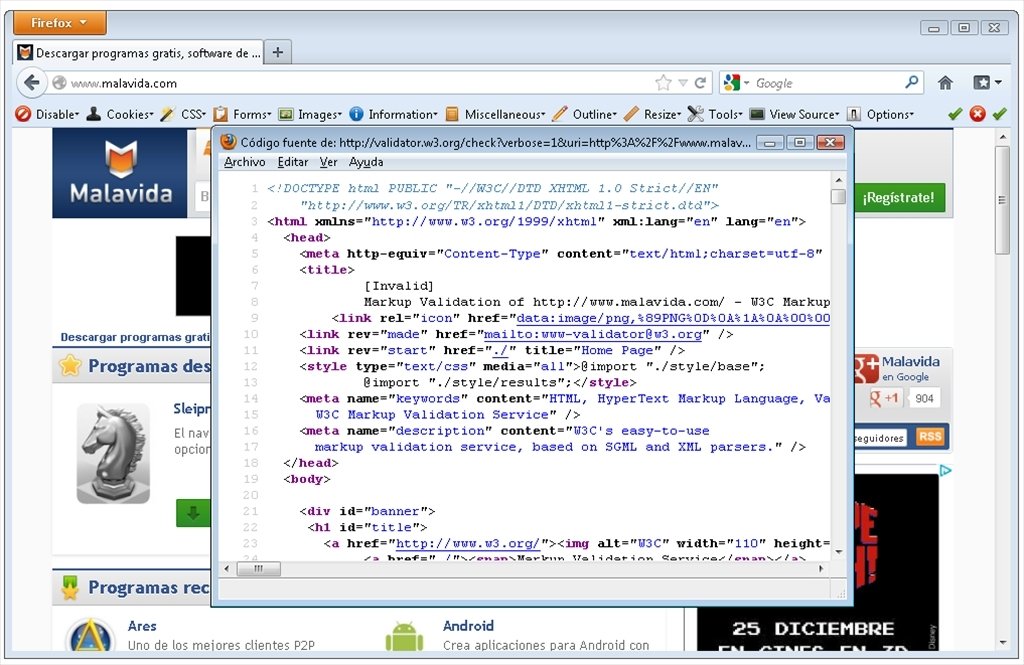The image size is (1024, 665).
Task: Click the Google +1 button
Action: (884, 398)
